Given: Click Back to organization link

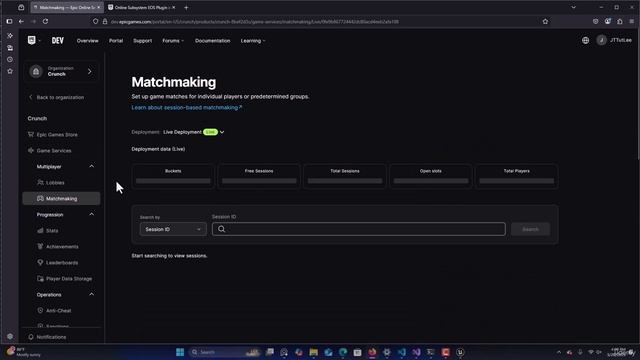Looking at the screenshot, I should pos(56,97).
